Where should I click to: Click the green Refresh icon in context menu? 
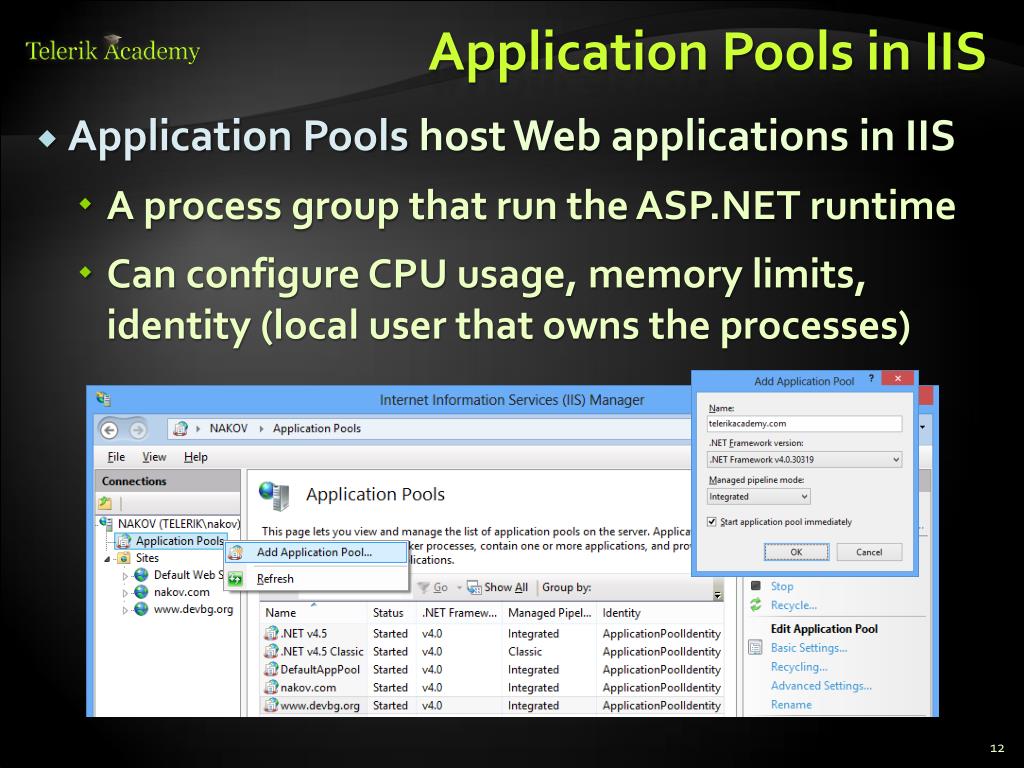click(235, 579)
